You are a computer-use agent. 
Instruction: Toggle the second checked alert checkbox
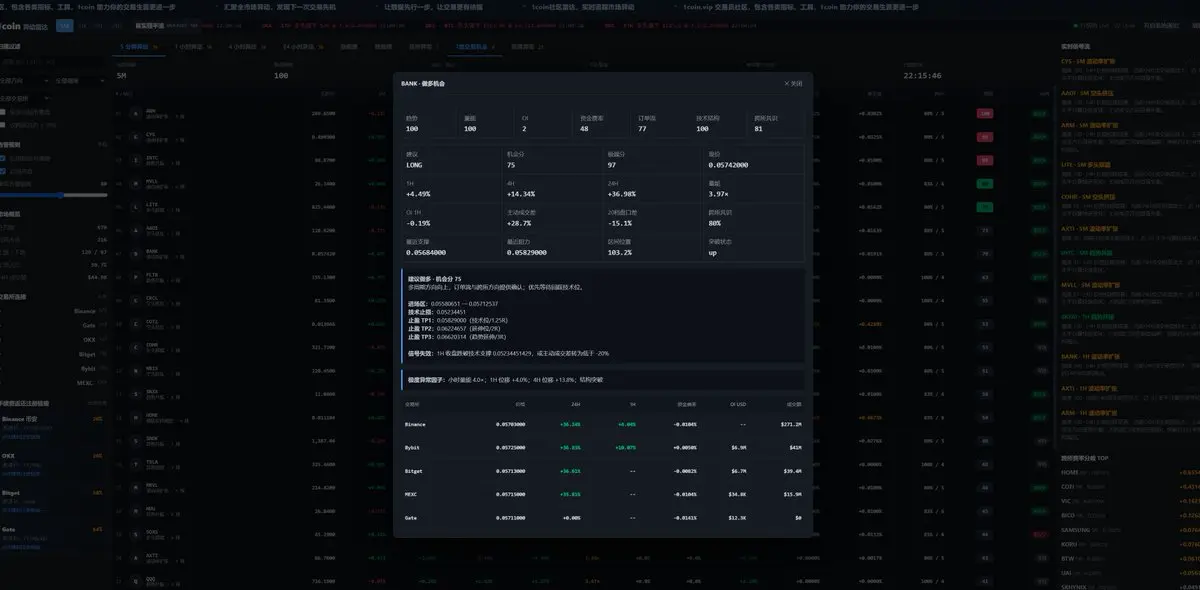tap(3, 171)
